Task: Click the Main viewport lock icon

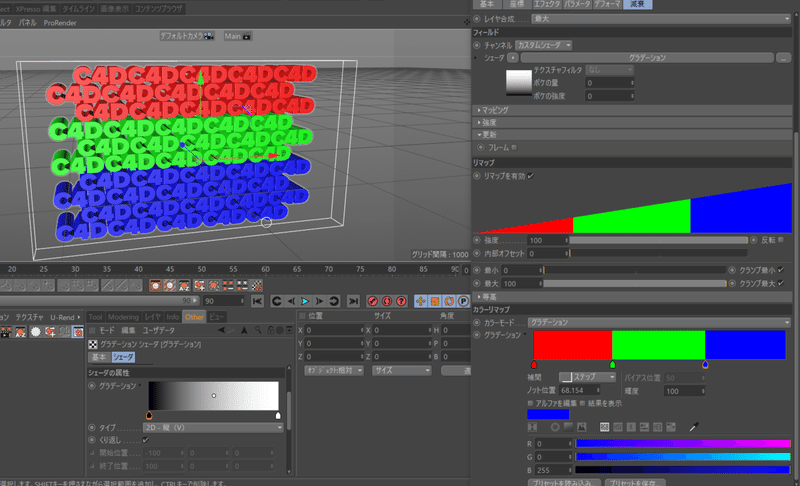Action: (247, 36)
